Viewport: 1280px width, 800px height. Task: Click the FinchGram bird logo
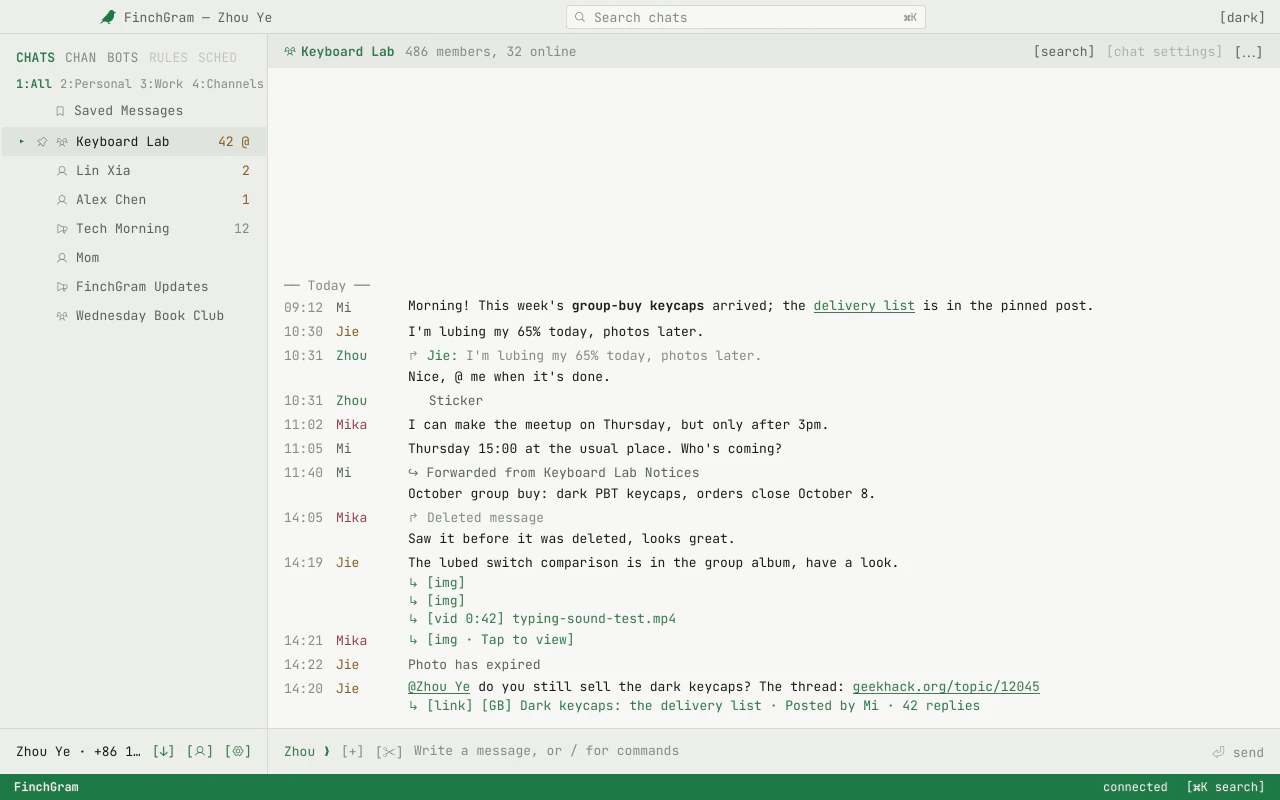[x=108, y=17]
